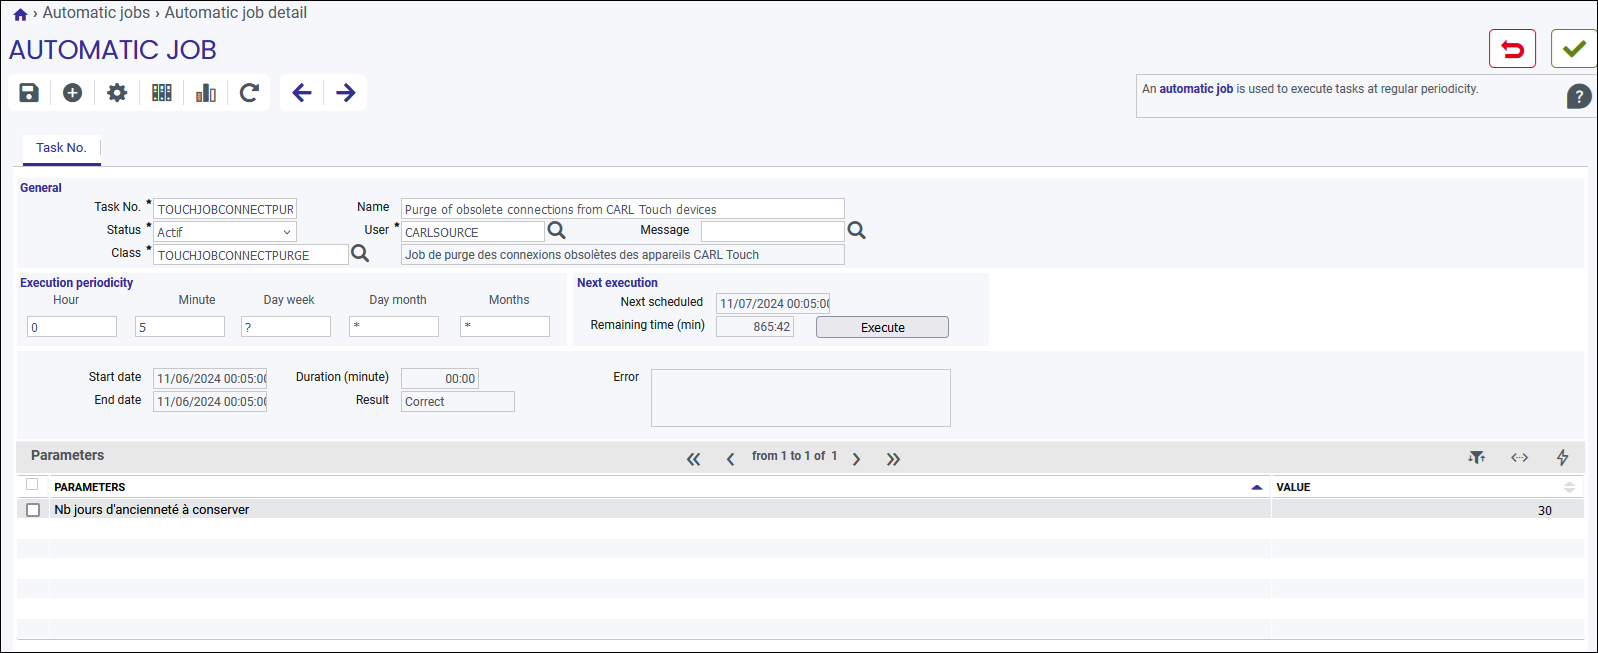Go to next page of parameters
The height and width of the screenshot is (653, 1598).
(856, 459)
